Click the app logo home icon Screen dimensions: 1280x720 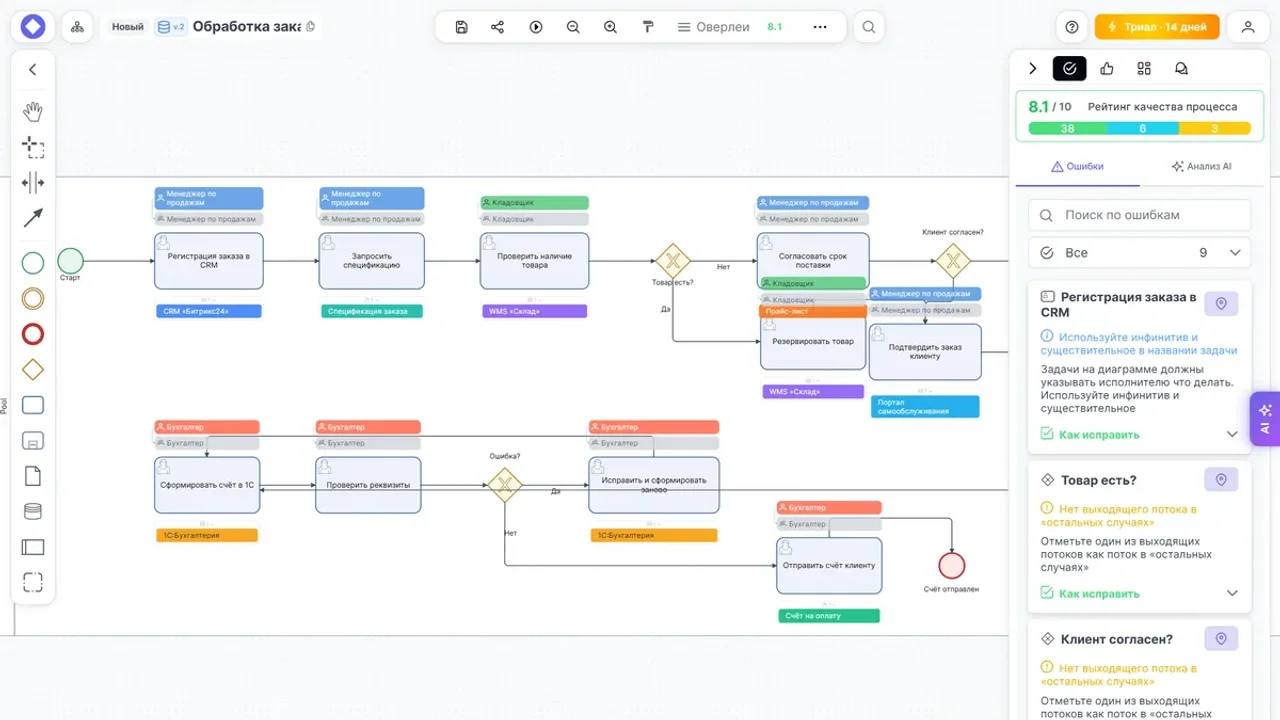click(x=33, y=27)
